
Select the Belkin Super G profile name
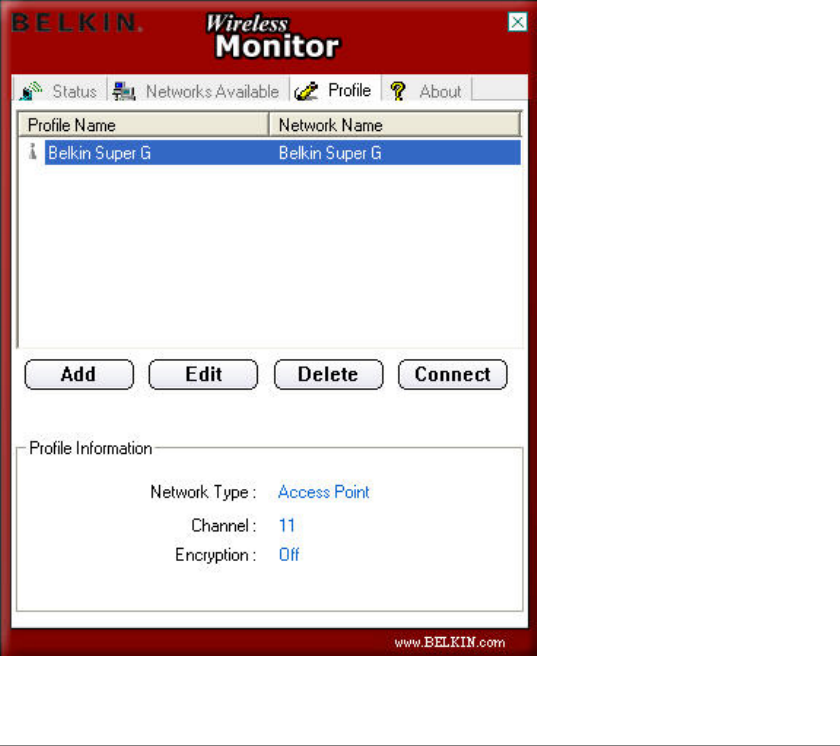[x=100, y=153]
